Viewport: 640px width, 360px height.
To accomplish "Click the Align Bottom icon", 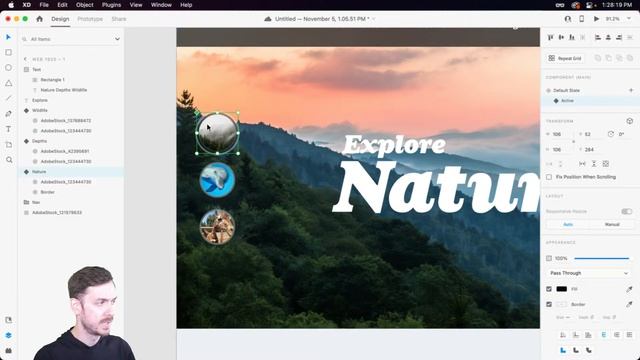I will 572,37.
